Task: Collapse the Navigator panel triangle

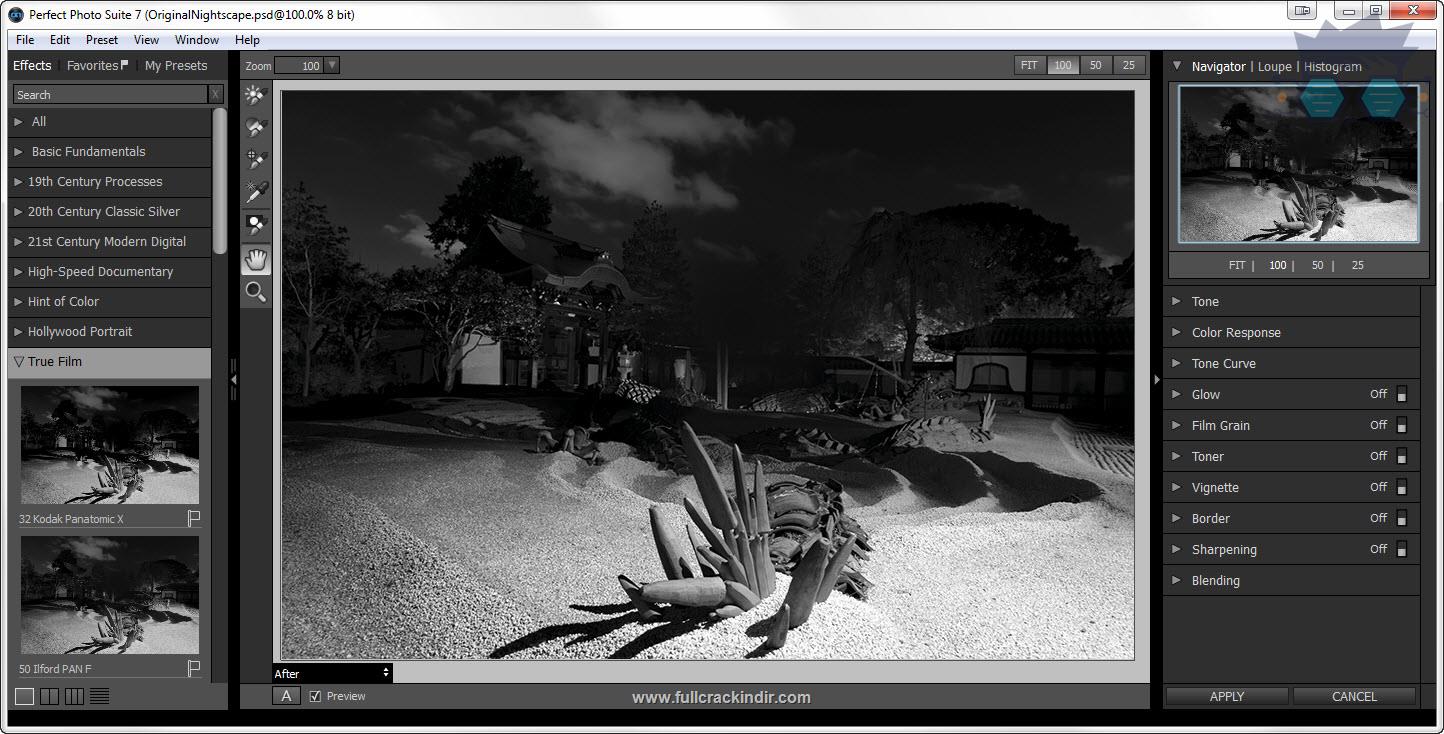Action: coord(1177,66)
